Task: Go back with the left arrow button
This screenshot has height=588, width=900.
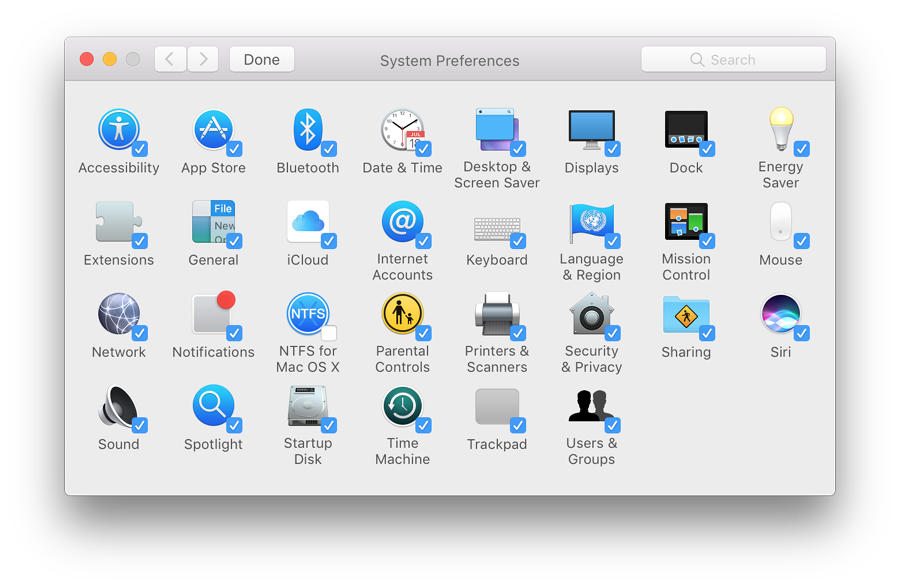Action: coord(170,59)
